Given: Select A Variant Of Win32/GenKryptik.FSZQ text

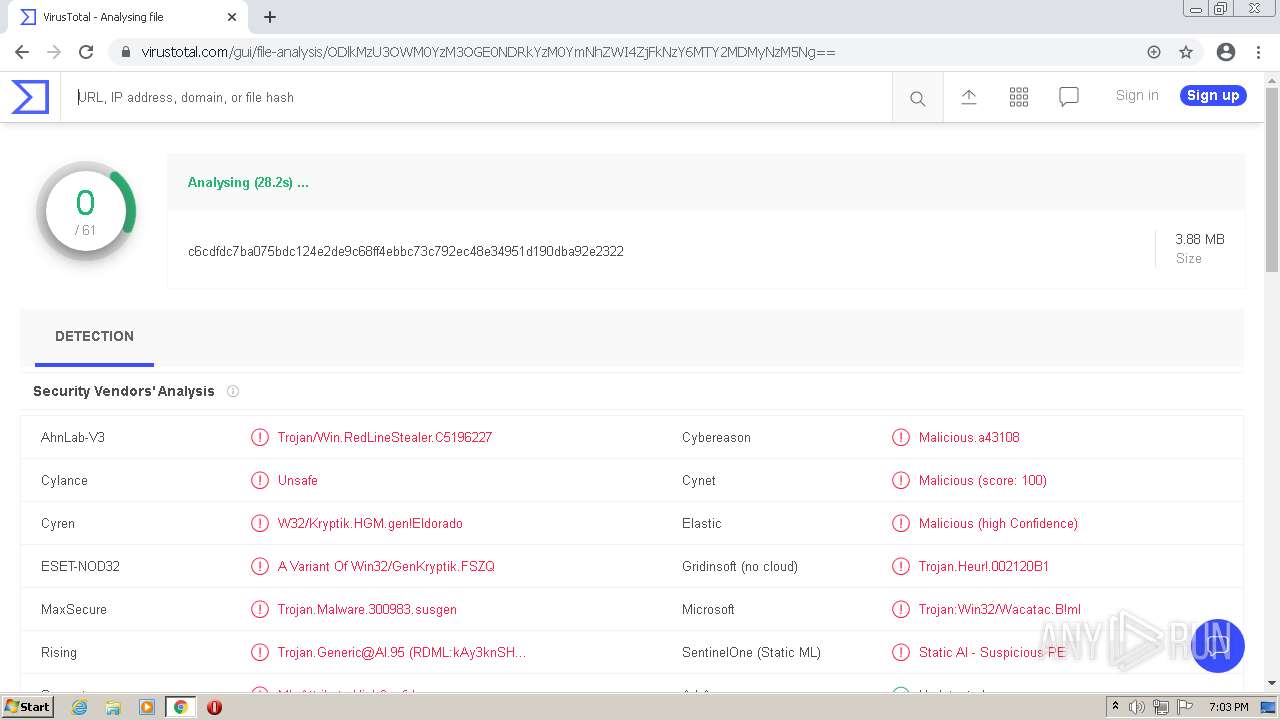Looking at the screenshot, I should [386, 566].
